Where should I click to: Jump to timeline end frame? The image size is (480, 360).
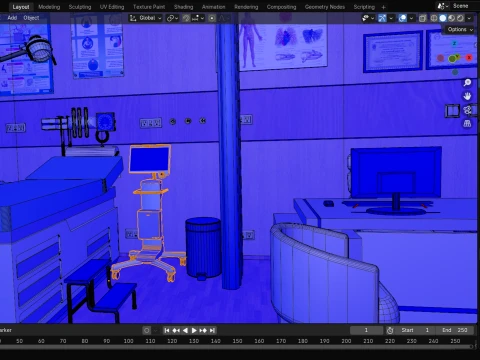click(x=212, y=330)
